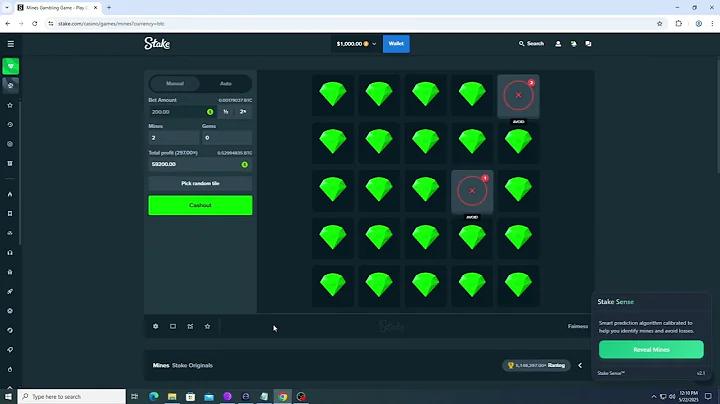Select the Mines Gambling Game browser tab
Screen dimensions: 720x404
57,8
